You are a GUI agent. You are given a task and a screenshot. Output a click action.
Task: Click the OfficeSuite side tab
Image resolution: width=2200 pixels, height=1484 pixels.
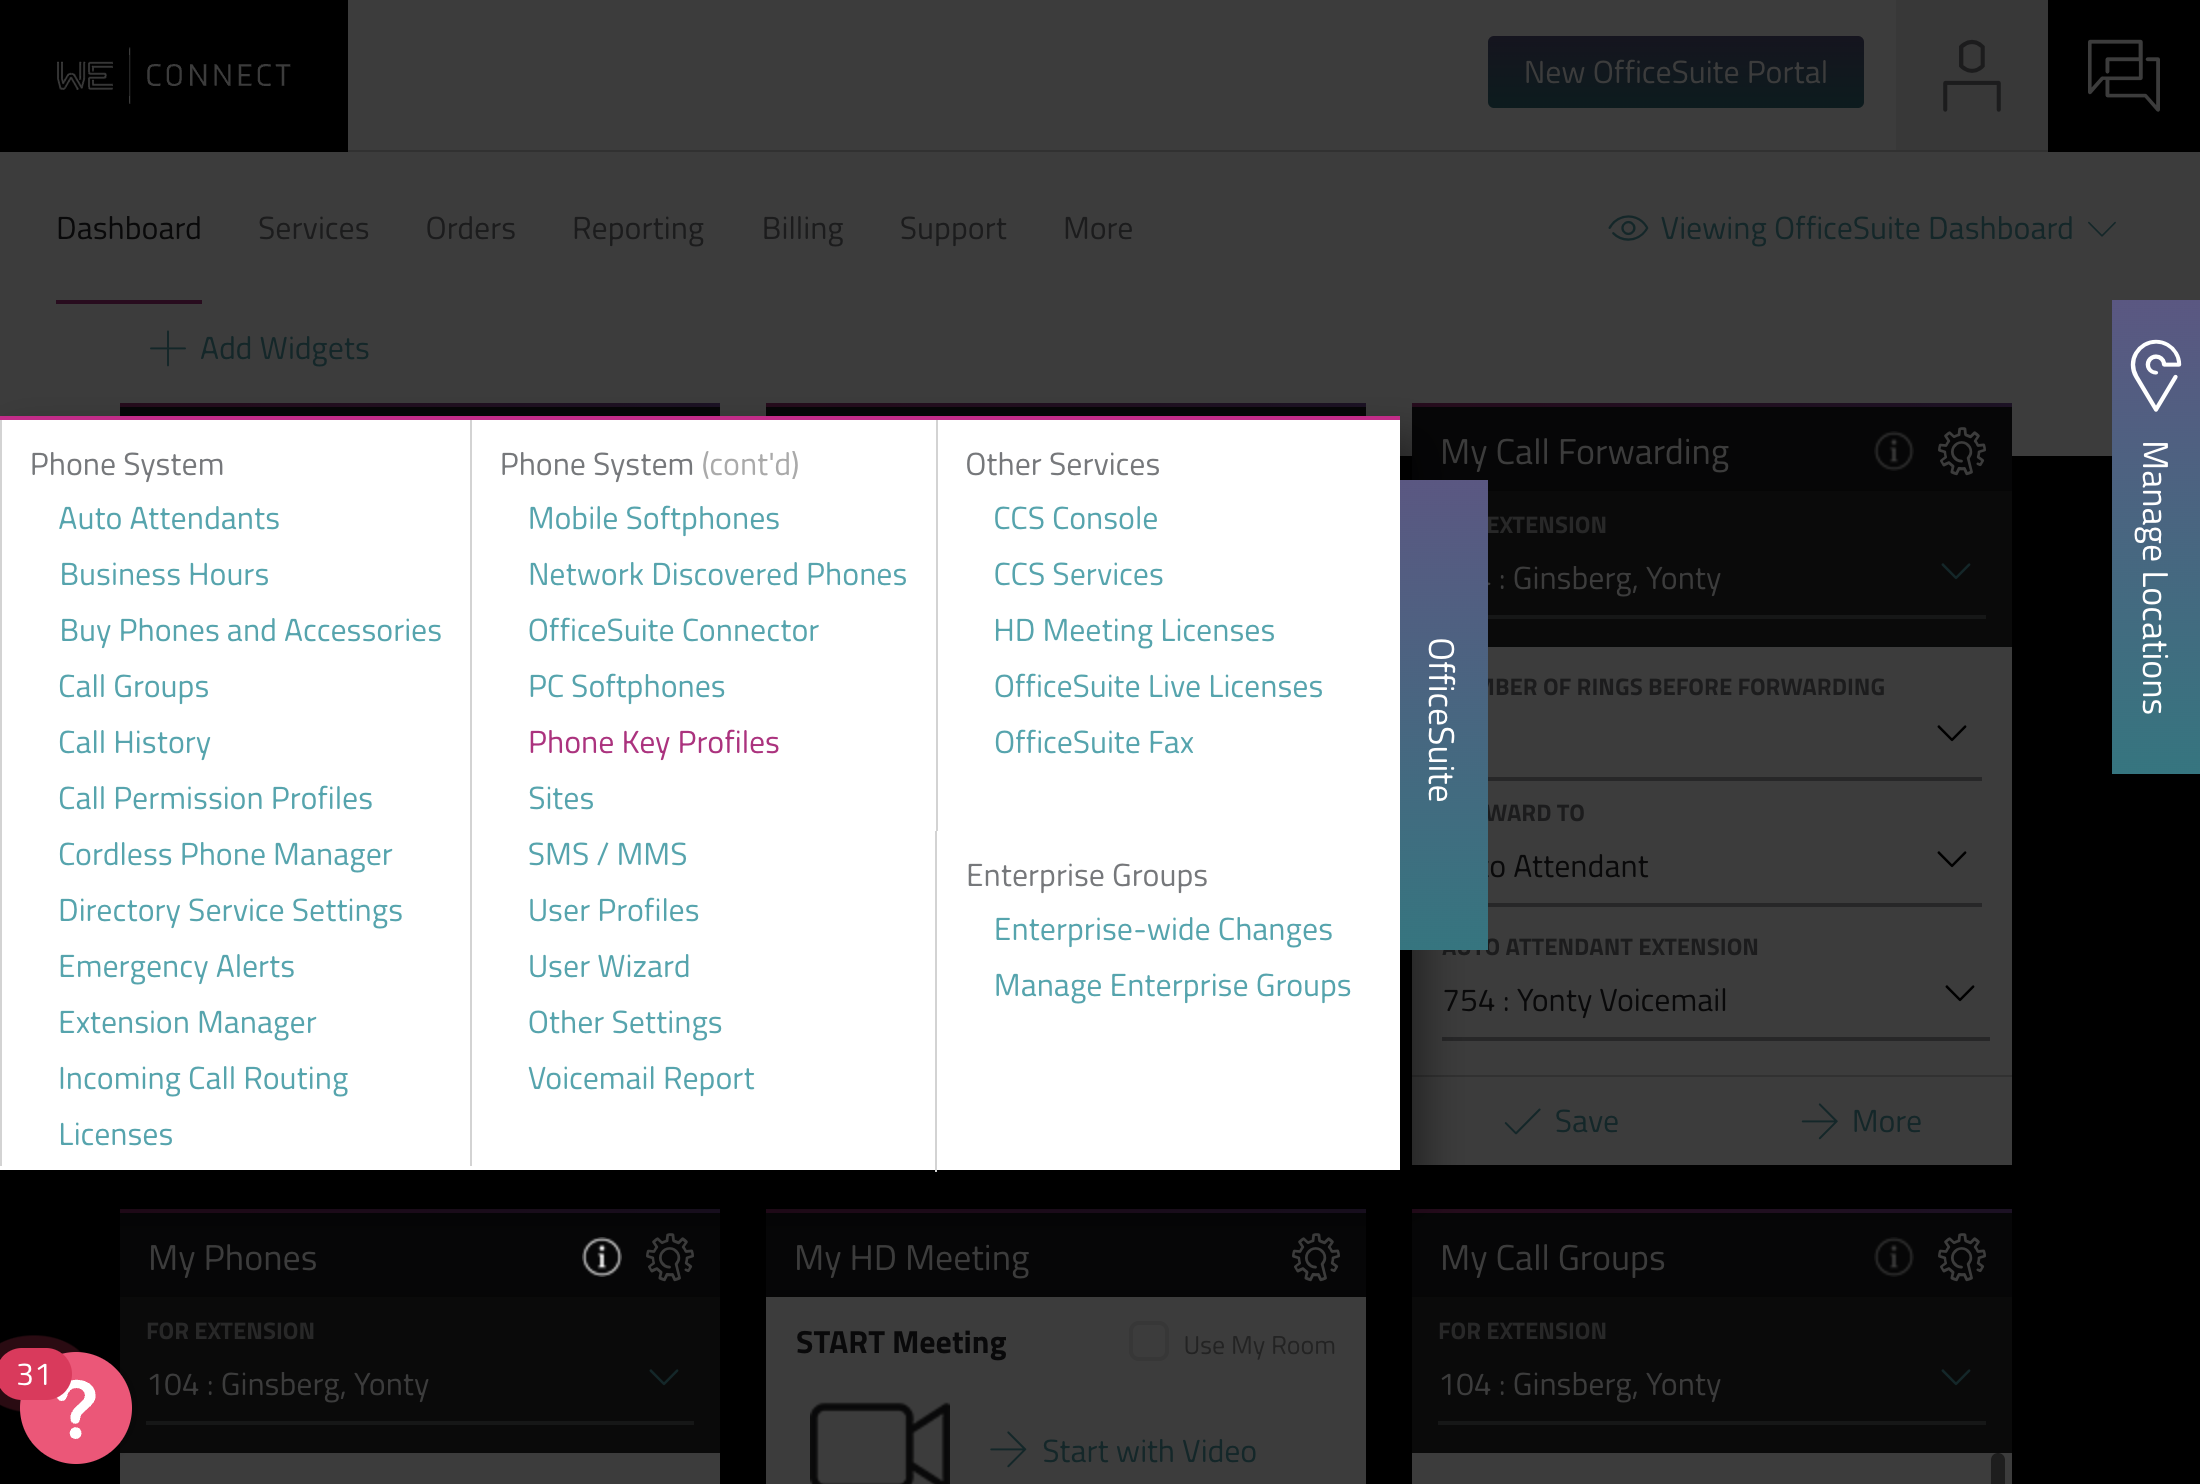pyautogui.click(x=1443, y=716)
